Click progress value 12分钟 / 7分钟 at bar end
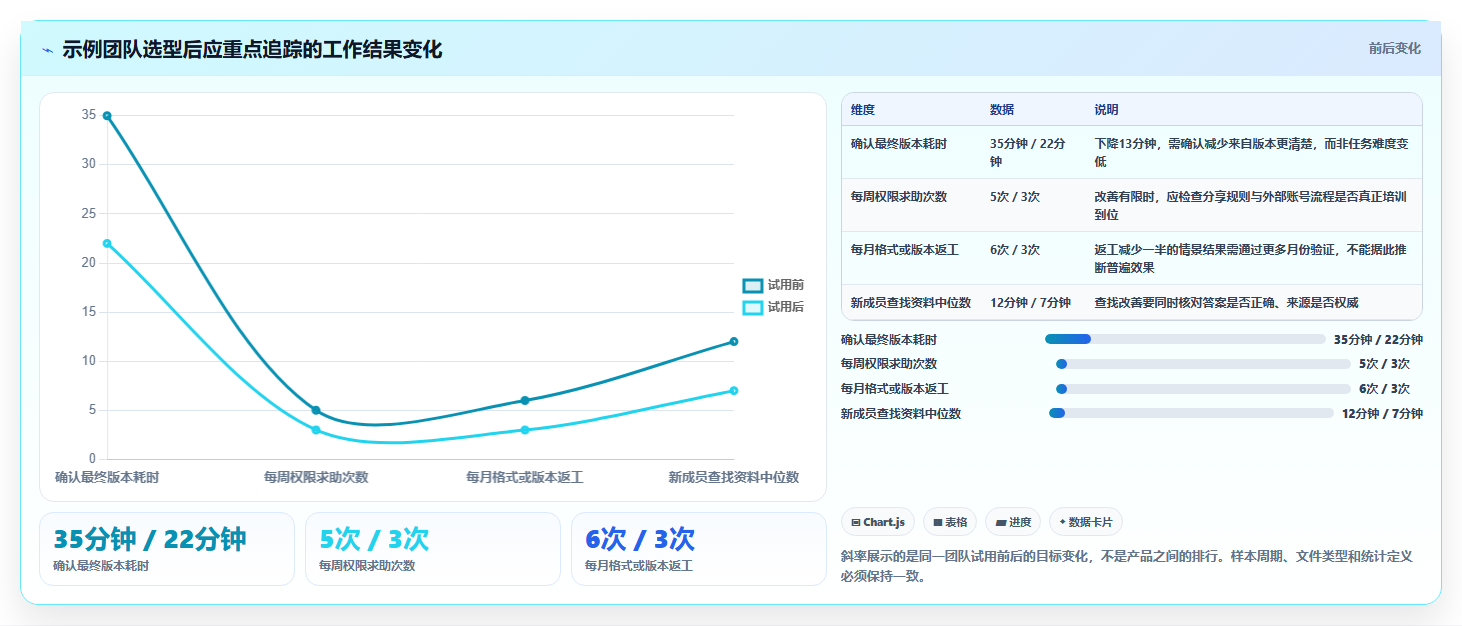Image resolution: width=1462 pixels, height=626 pixels. tap(1382, 413)
